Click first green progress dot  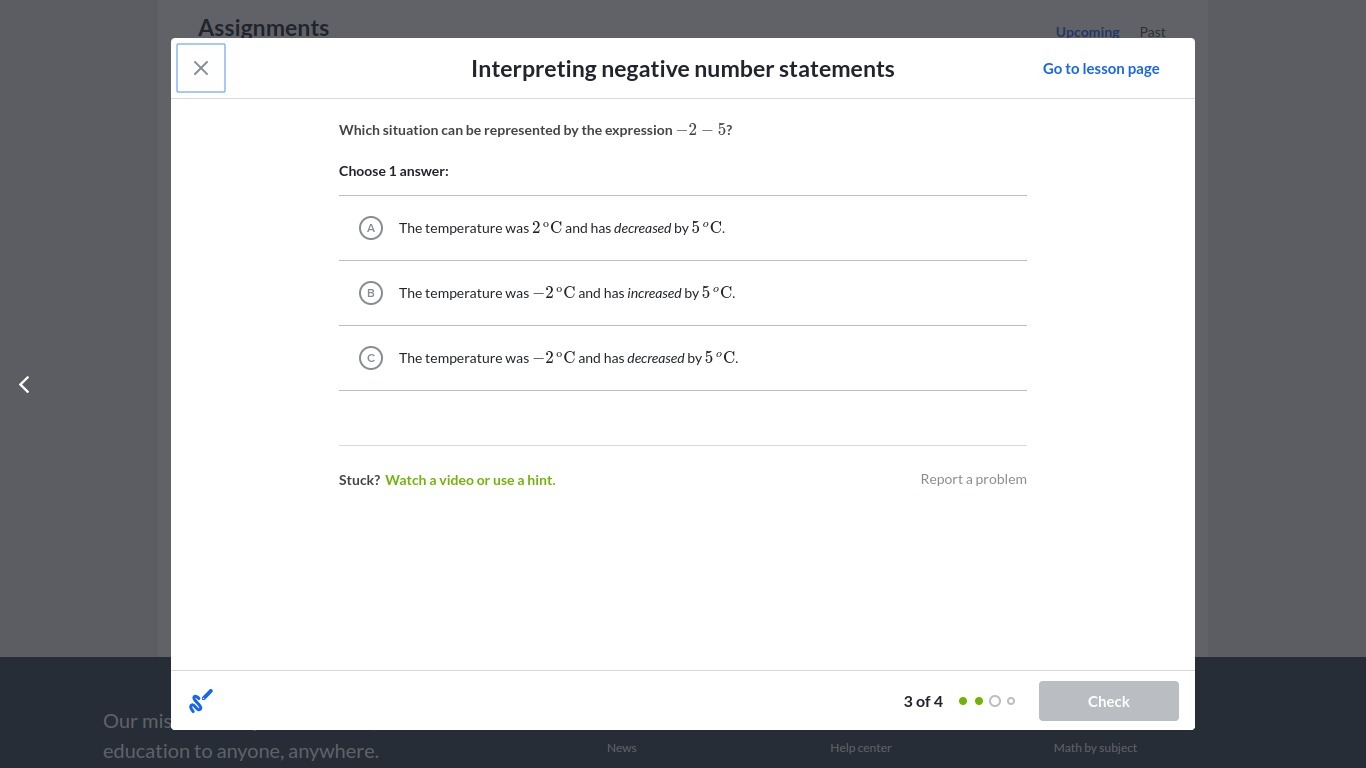click(963, 701)
